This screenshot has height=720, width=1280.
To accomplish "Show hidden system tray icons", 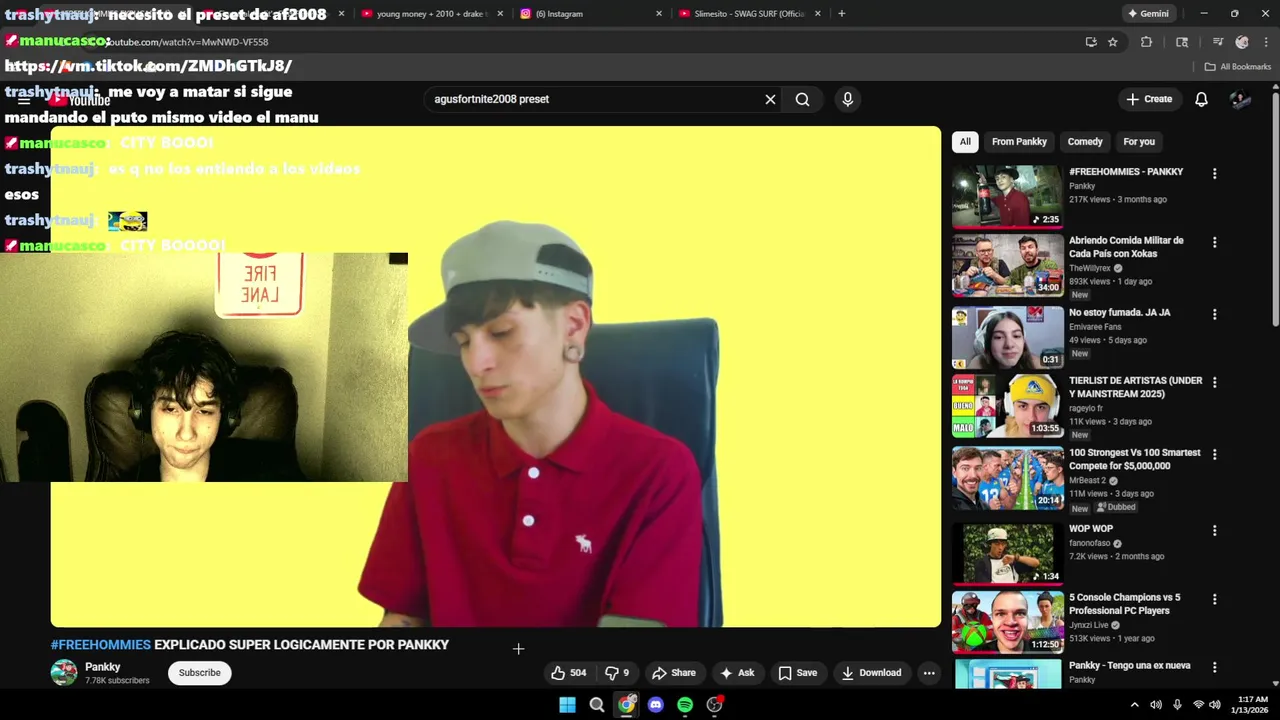I will tap(1134, 705).
